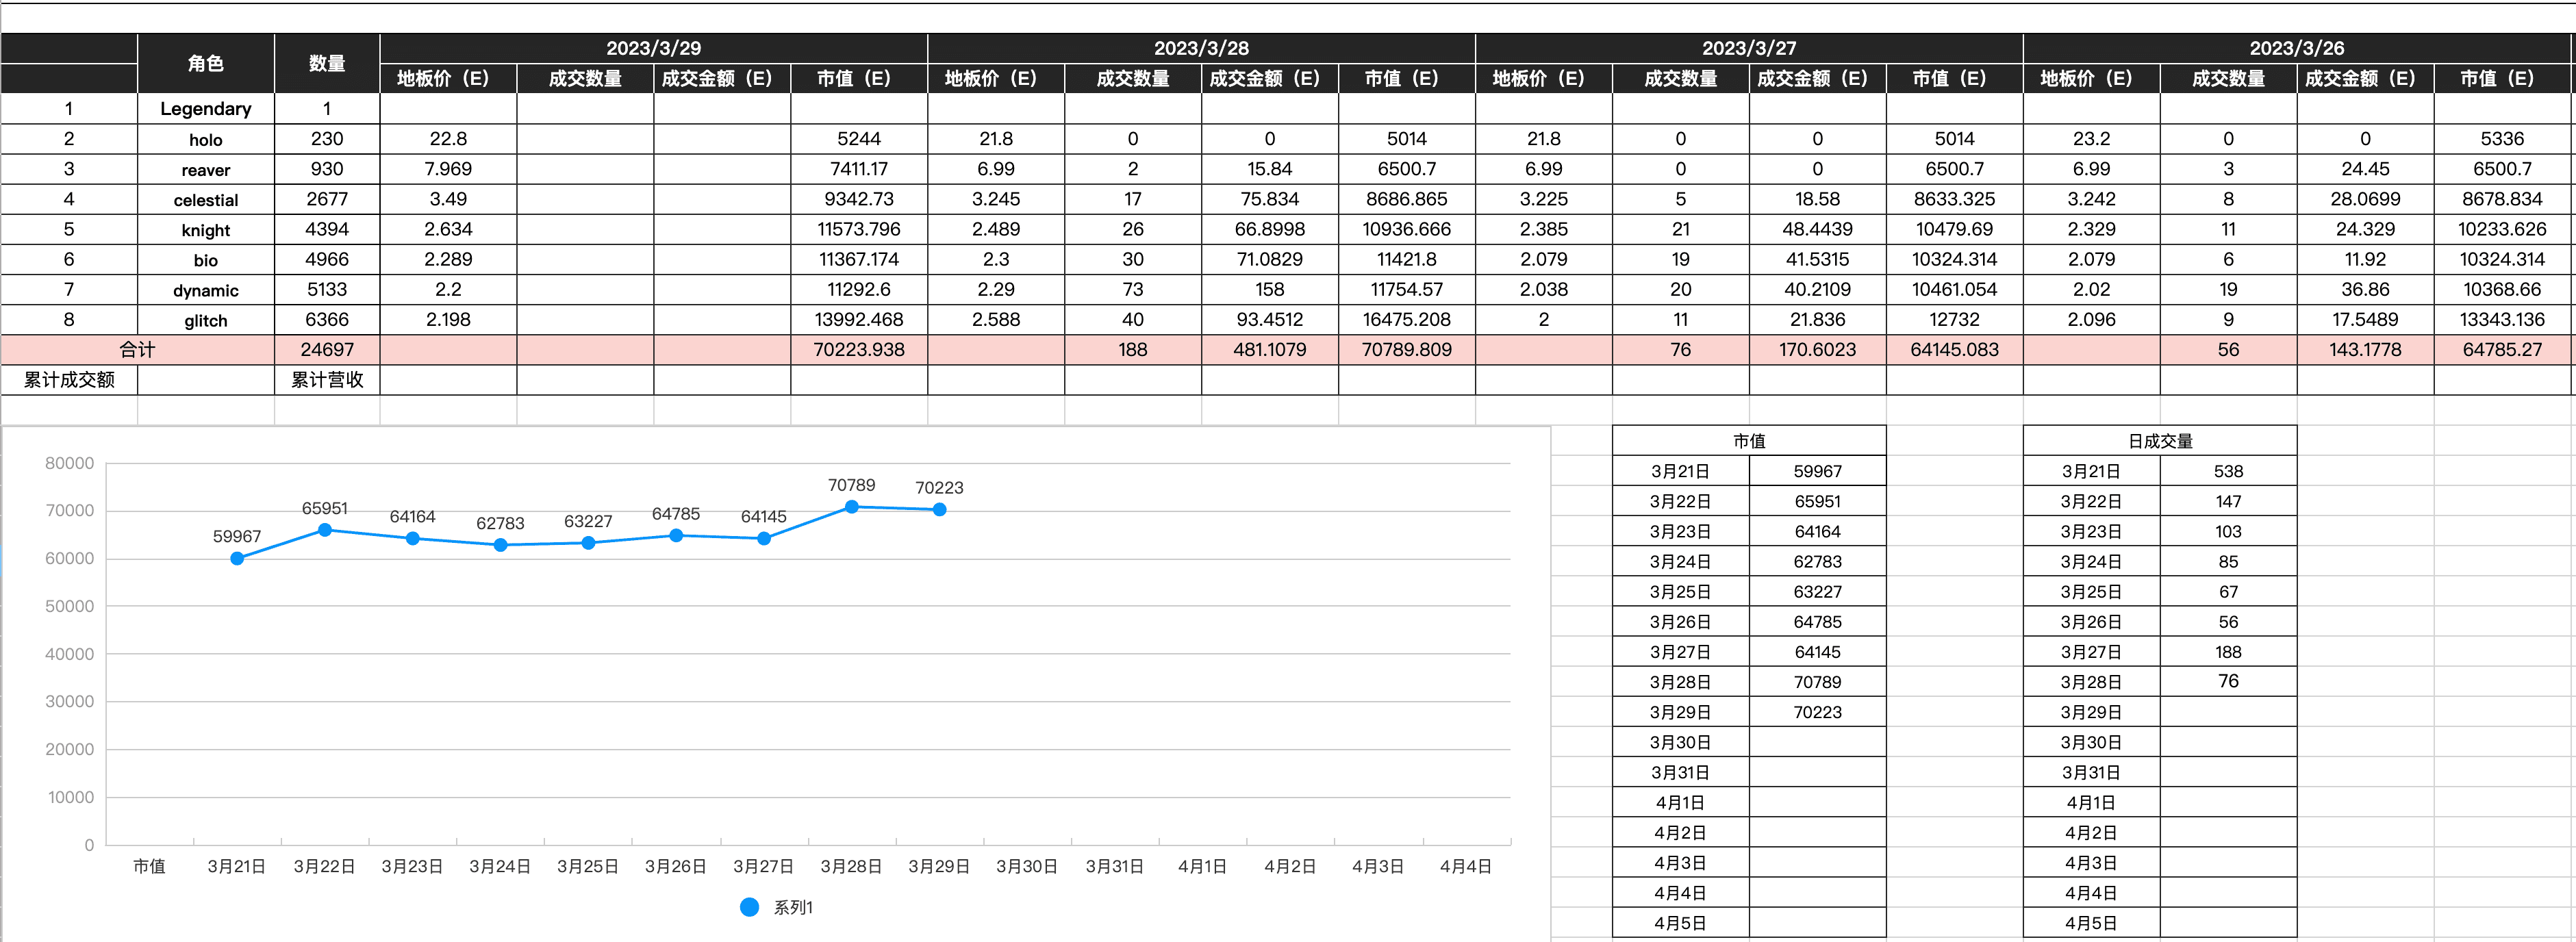Select the 数量 column header cell

pos(327,63)
